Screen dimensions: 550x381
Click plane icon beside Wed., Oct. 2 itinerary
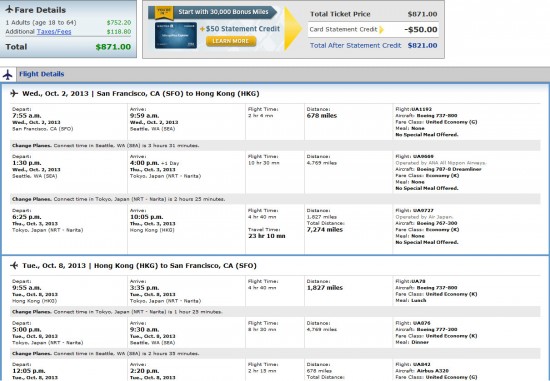click(14, 93)
